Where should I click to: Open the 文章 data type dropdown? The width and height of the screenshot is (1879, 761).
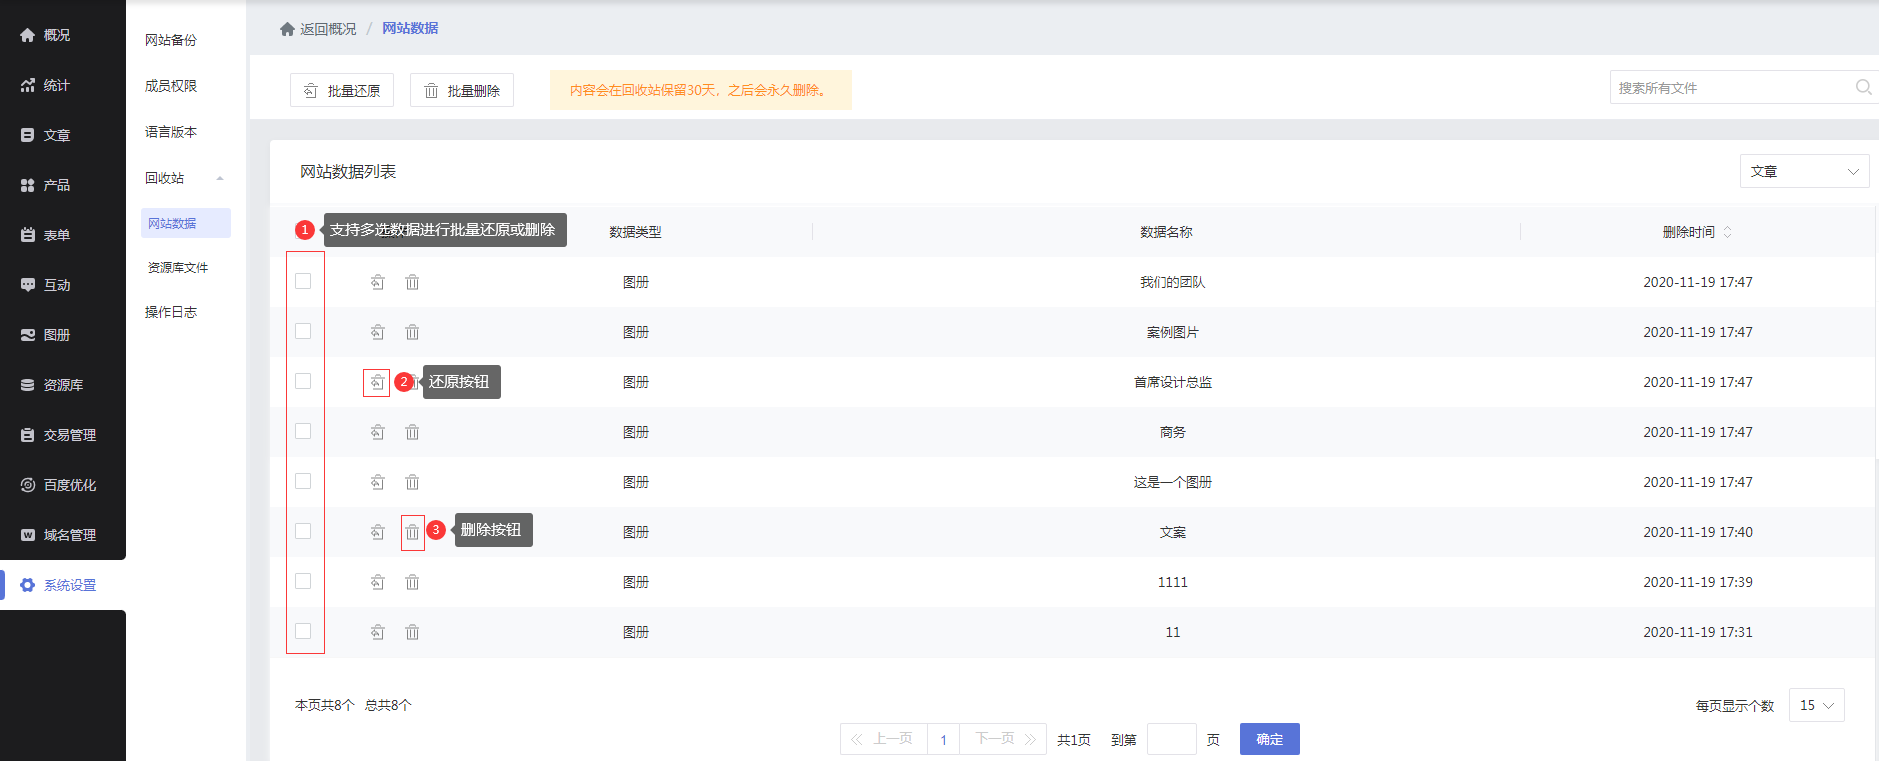(x=1804, y=171)
